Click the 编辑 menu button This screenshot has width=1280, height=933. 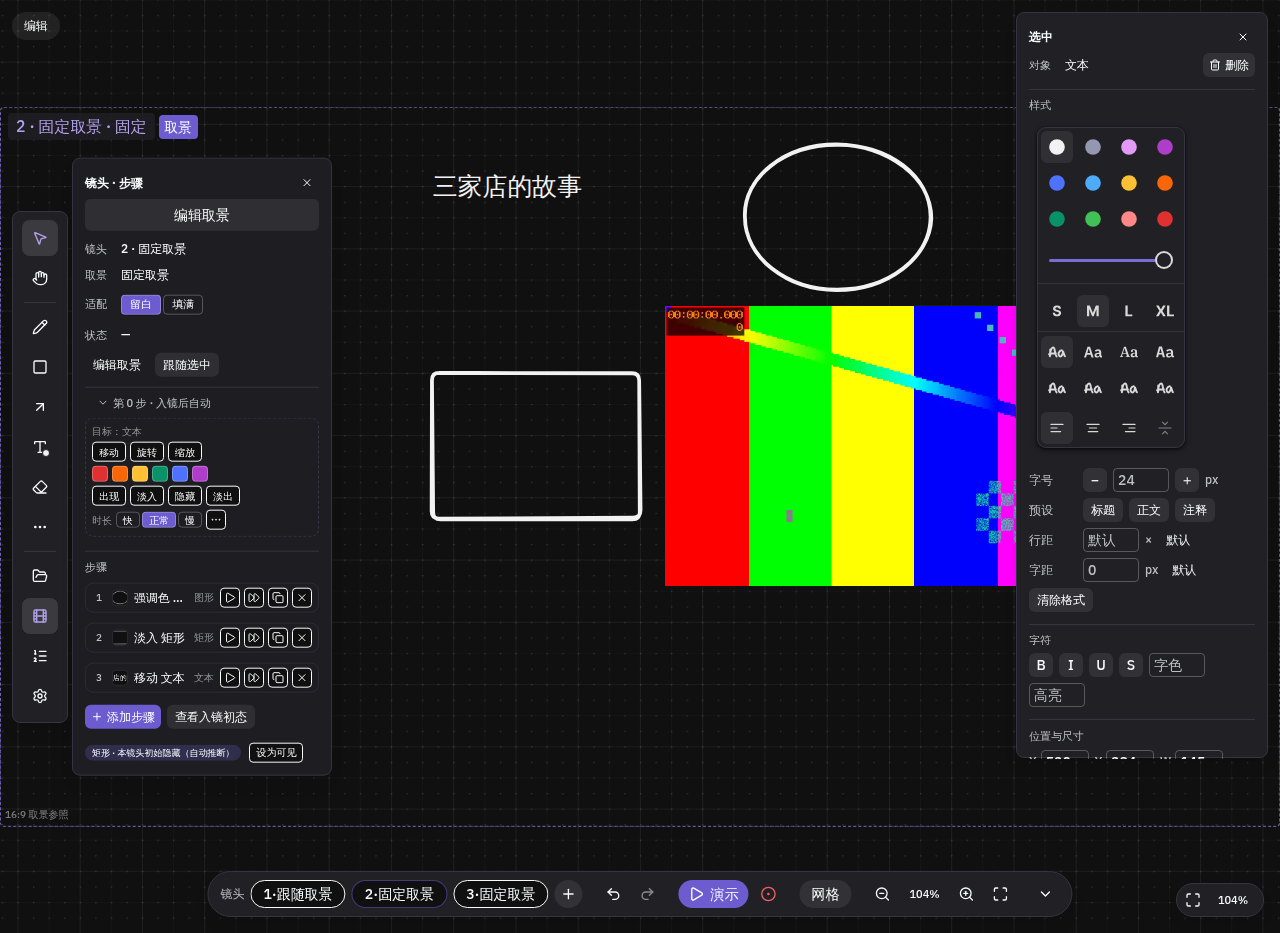[x=36, y=26]
